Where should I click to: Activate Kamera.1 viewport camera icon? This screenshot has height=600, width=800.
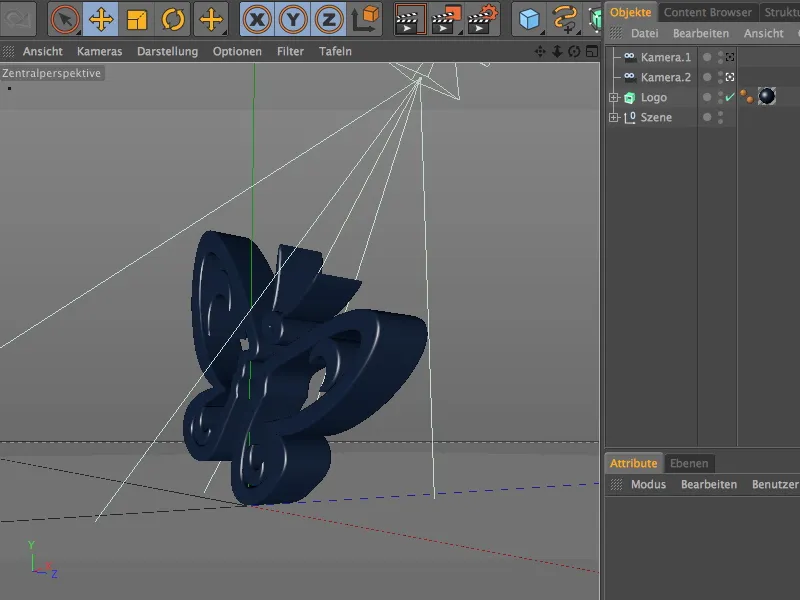click(x=731, y=56)
